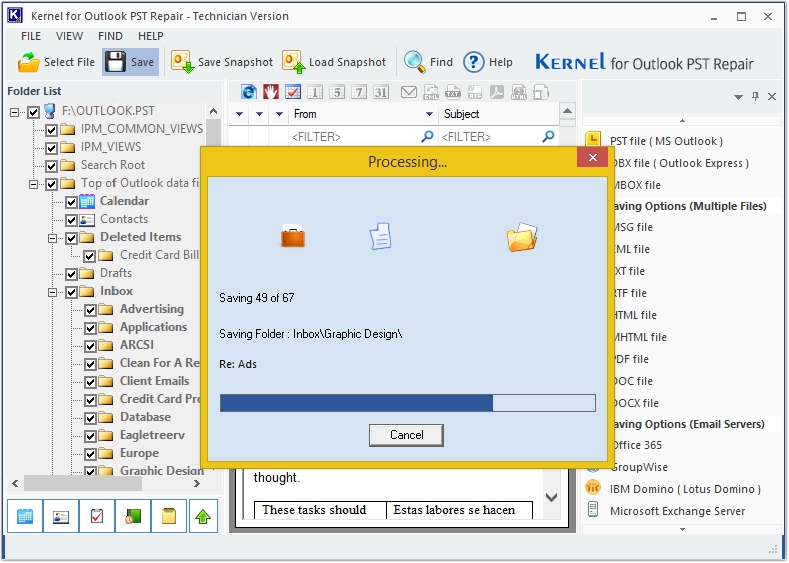This screenshot has height=563, width=789.
Task: Click the Internet Explorer view icon
Action: tap(249, 92)
